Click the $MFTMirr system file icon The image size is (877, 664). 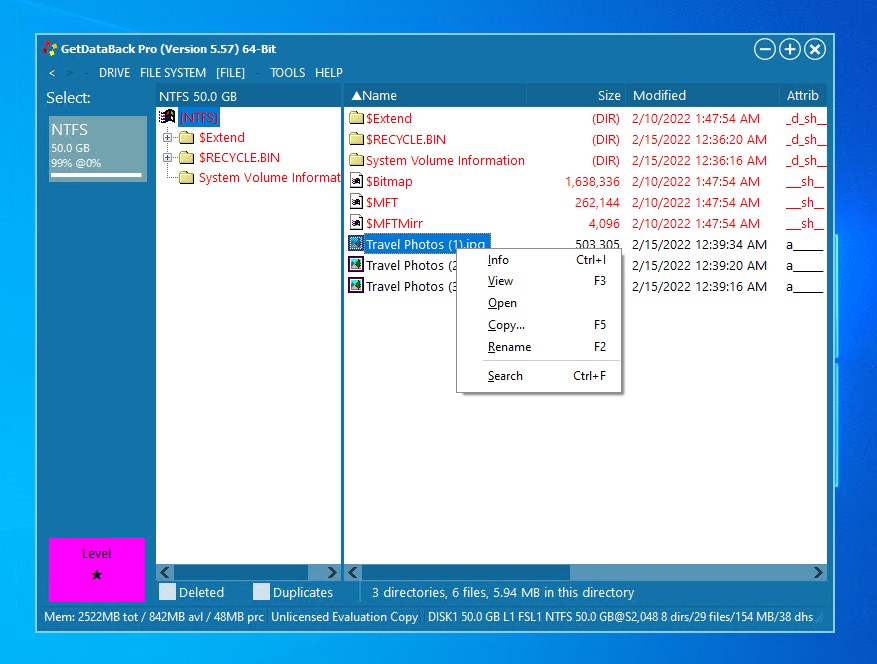coord(356,223)
